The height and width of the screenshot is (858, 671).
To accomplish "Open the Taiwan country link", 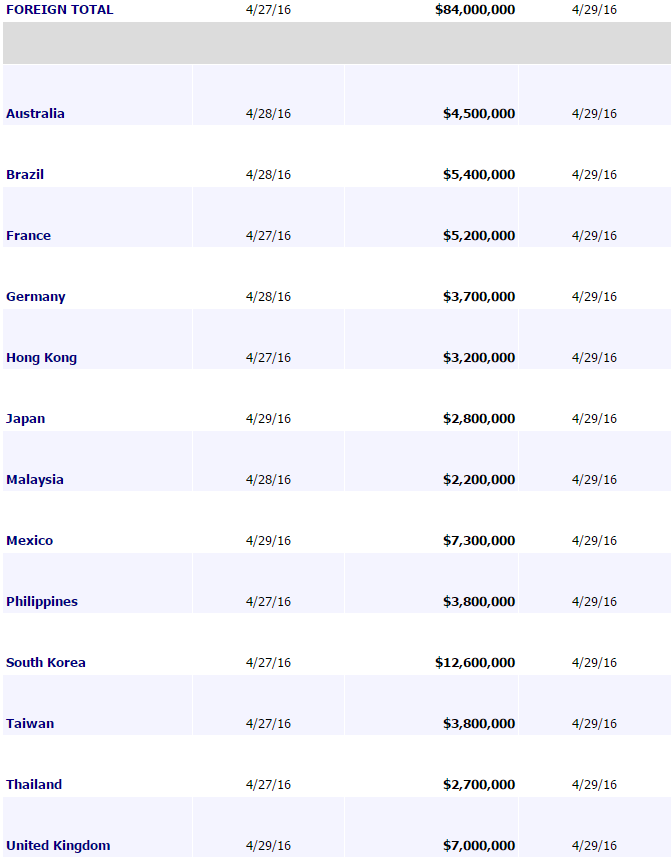I will (x=30, y=723).
